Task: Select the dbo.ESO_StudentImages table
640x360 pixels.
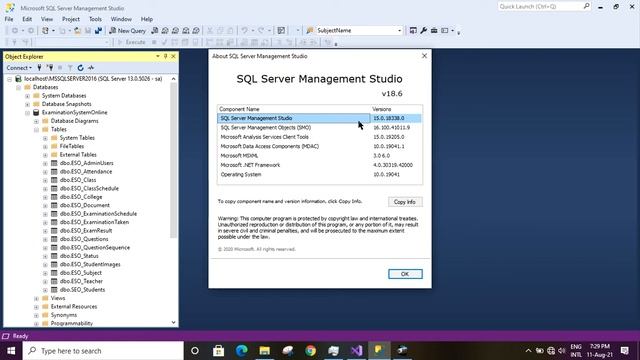Action: [x=90, y=264]
